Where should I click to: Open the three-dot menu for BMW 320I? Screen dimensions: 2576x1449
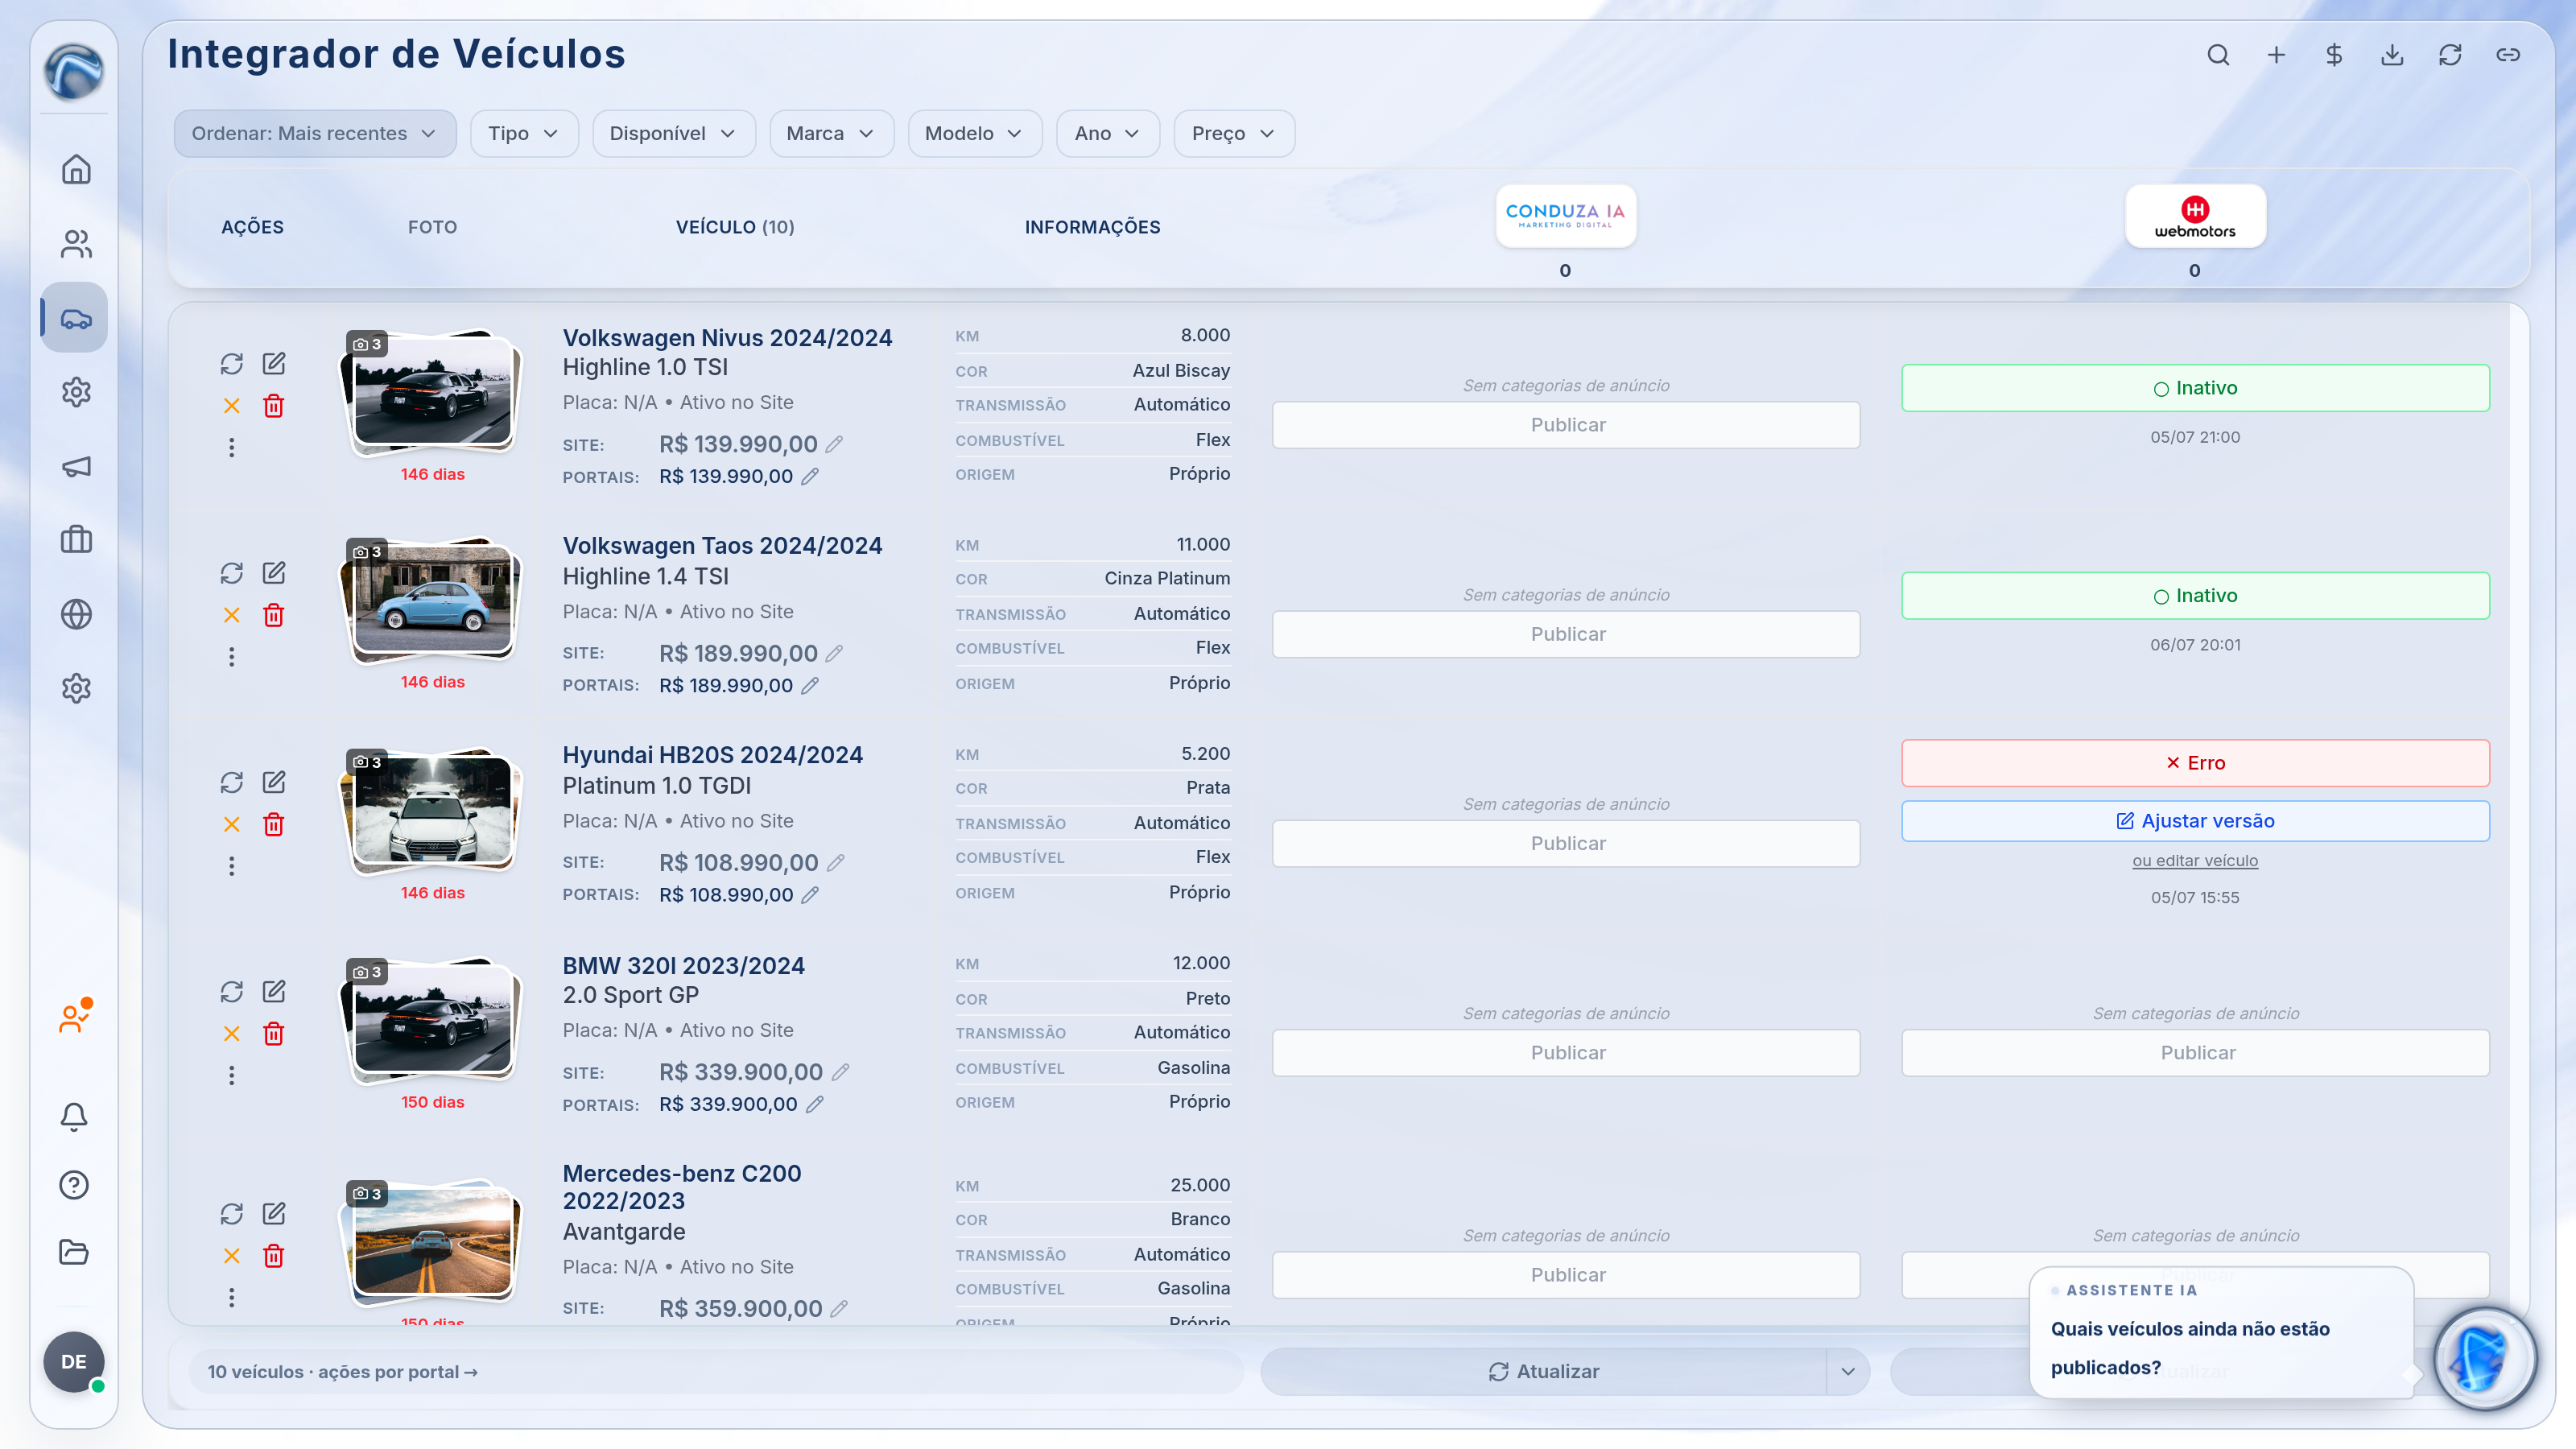coord(232,1075)
